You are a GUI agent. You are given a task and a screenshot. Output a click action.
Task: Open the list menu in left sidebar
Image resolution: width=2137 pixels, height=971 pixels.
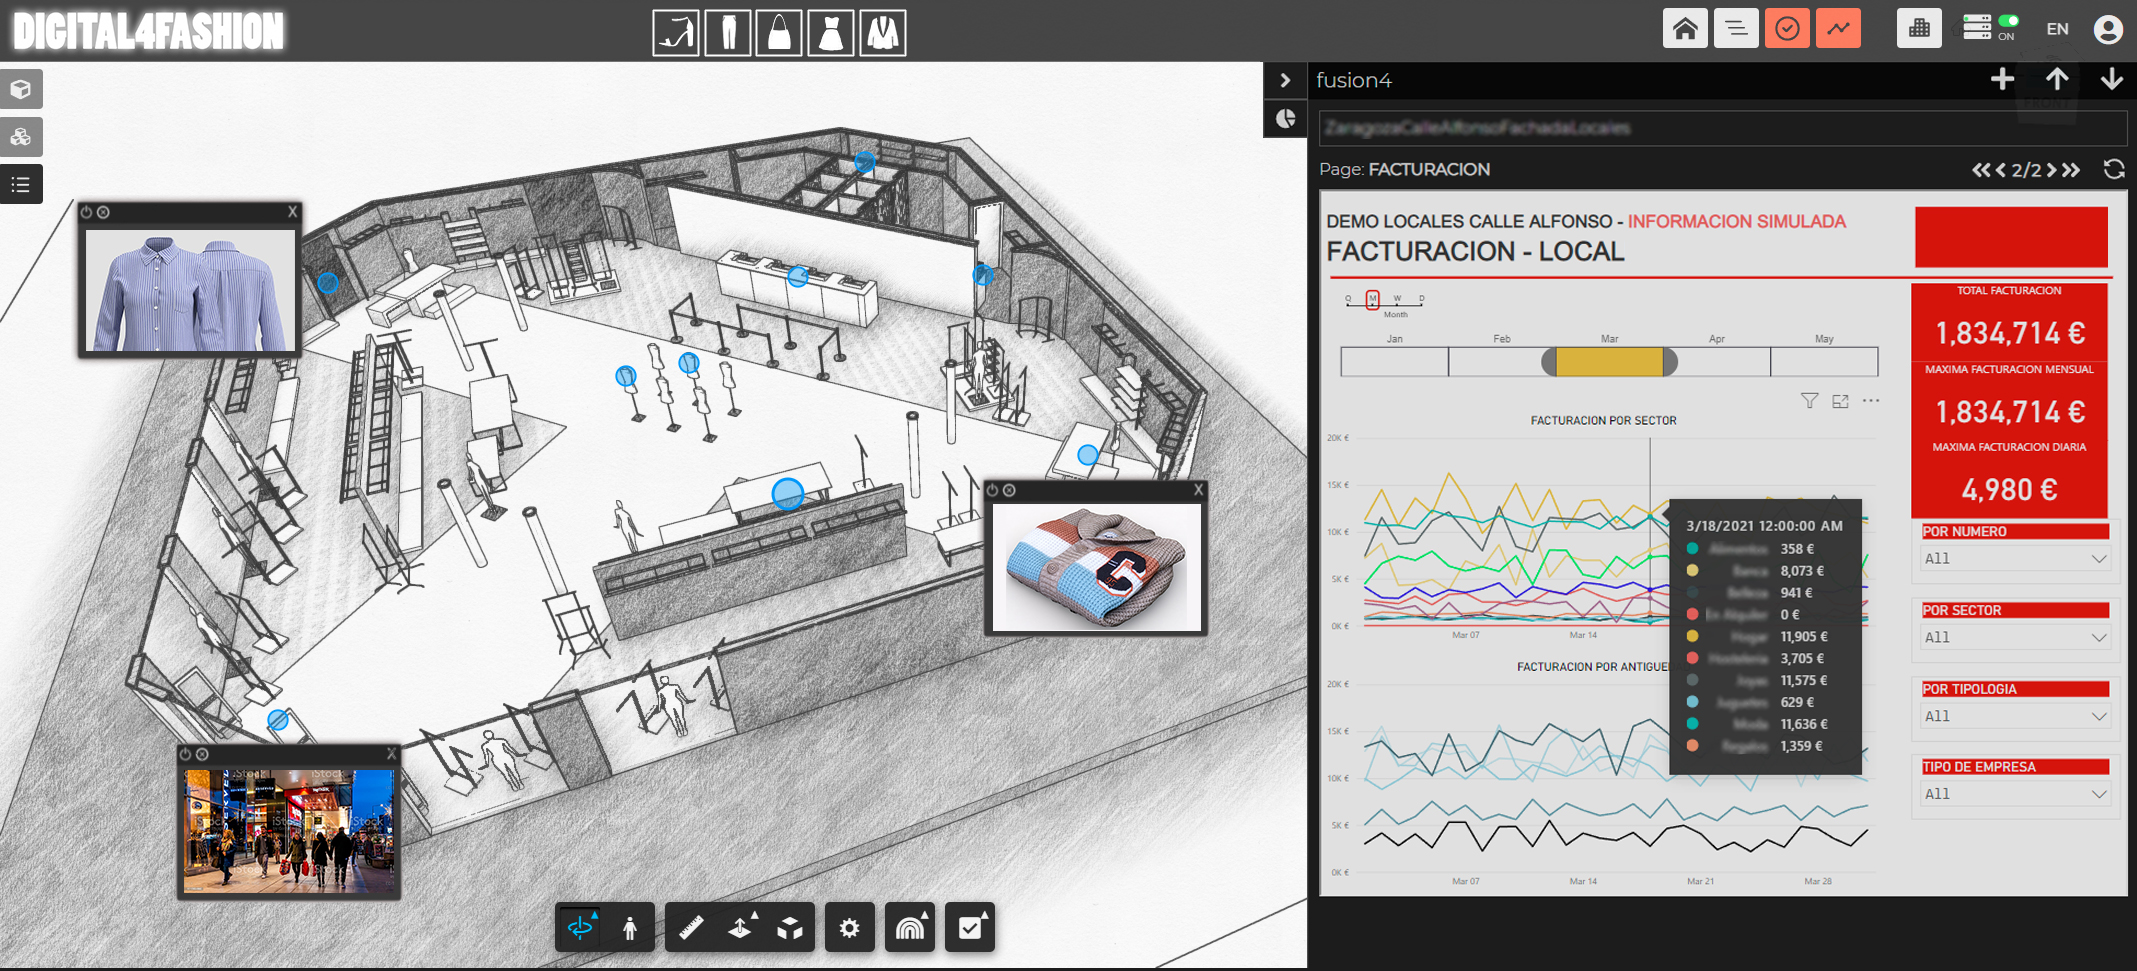tap(21, 185)
